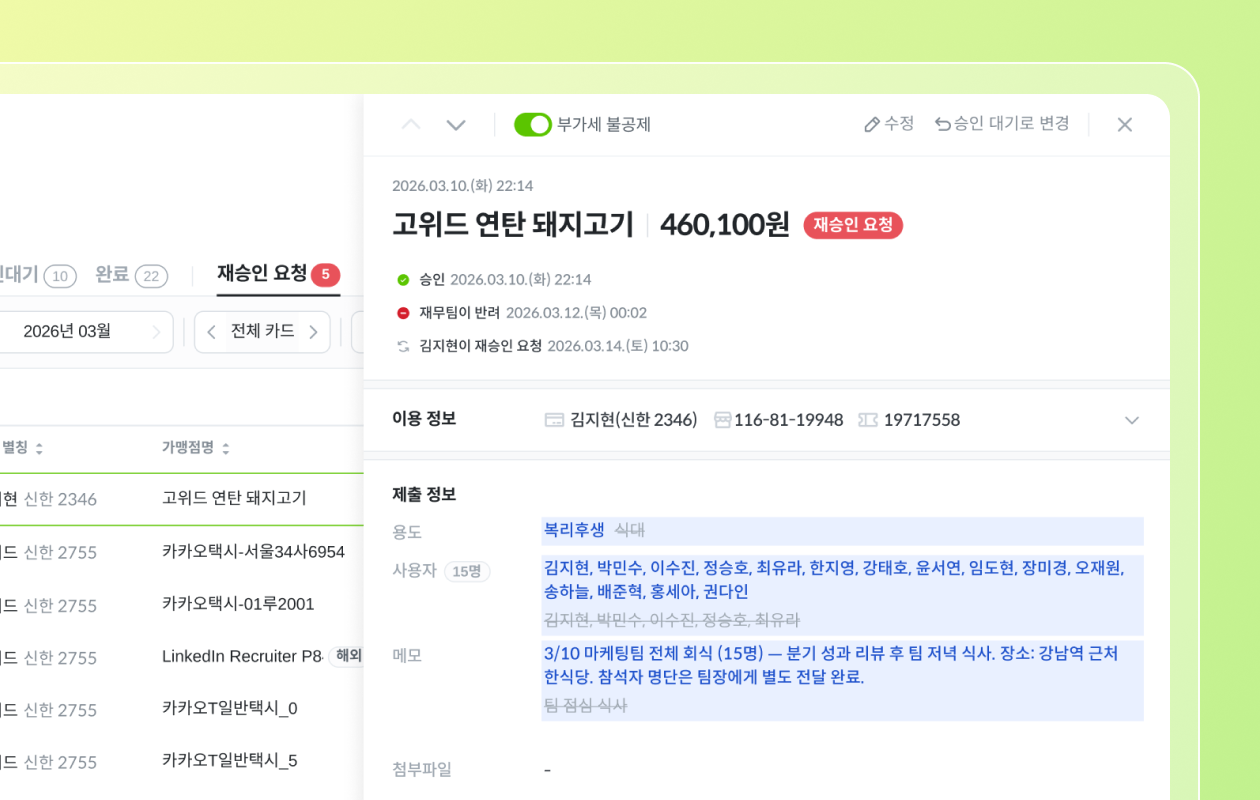Click the memo text starting 3/10 마케팅팀

pyautogui.click(x=831, y=665)
